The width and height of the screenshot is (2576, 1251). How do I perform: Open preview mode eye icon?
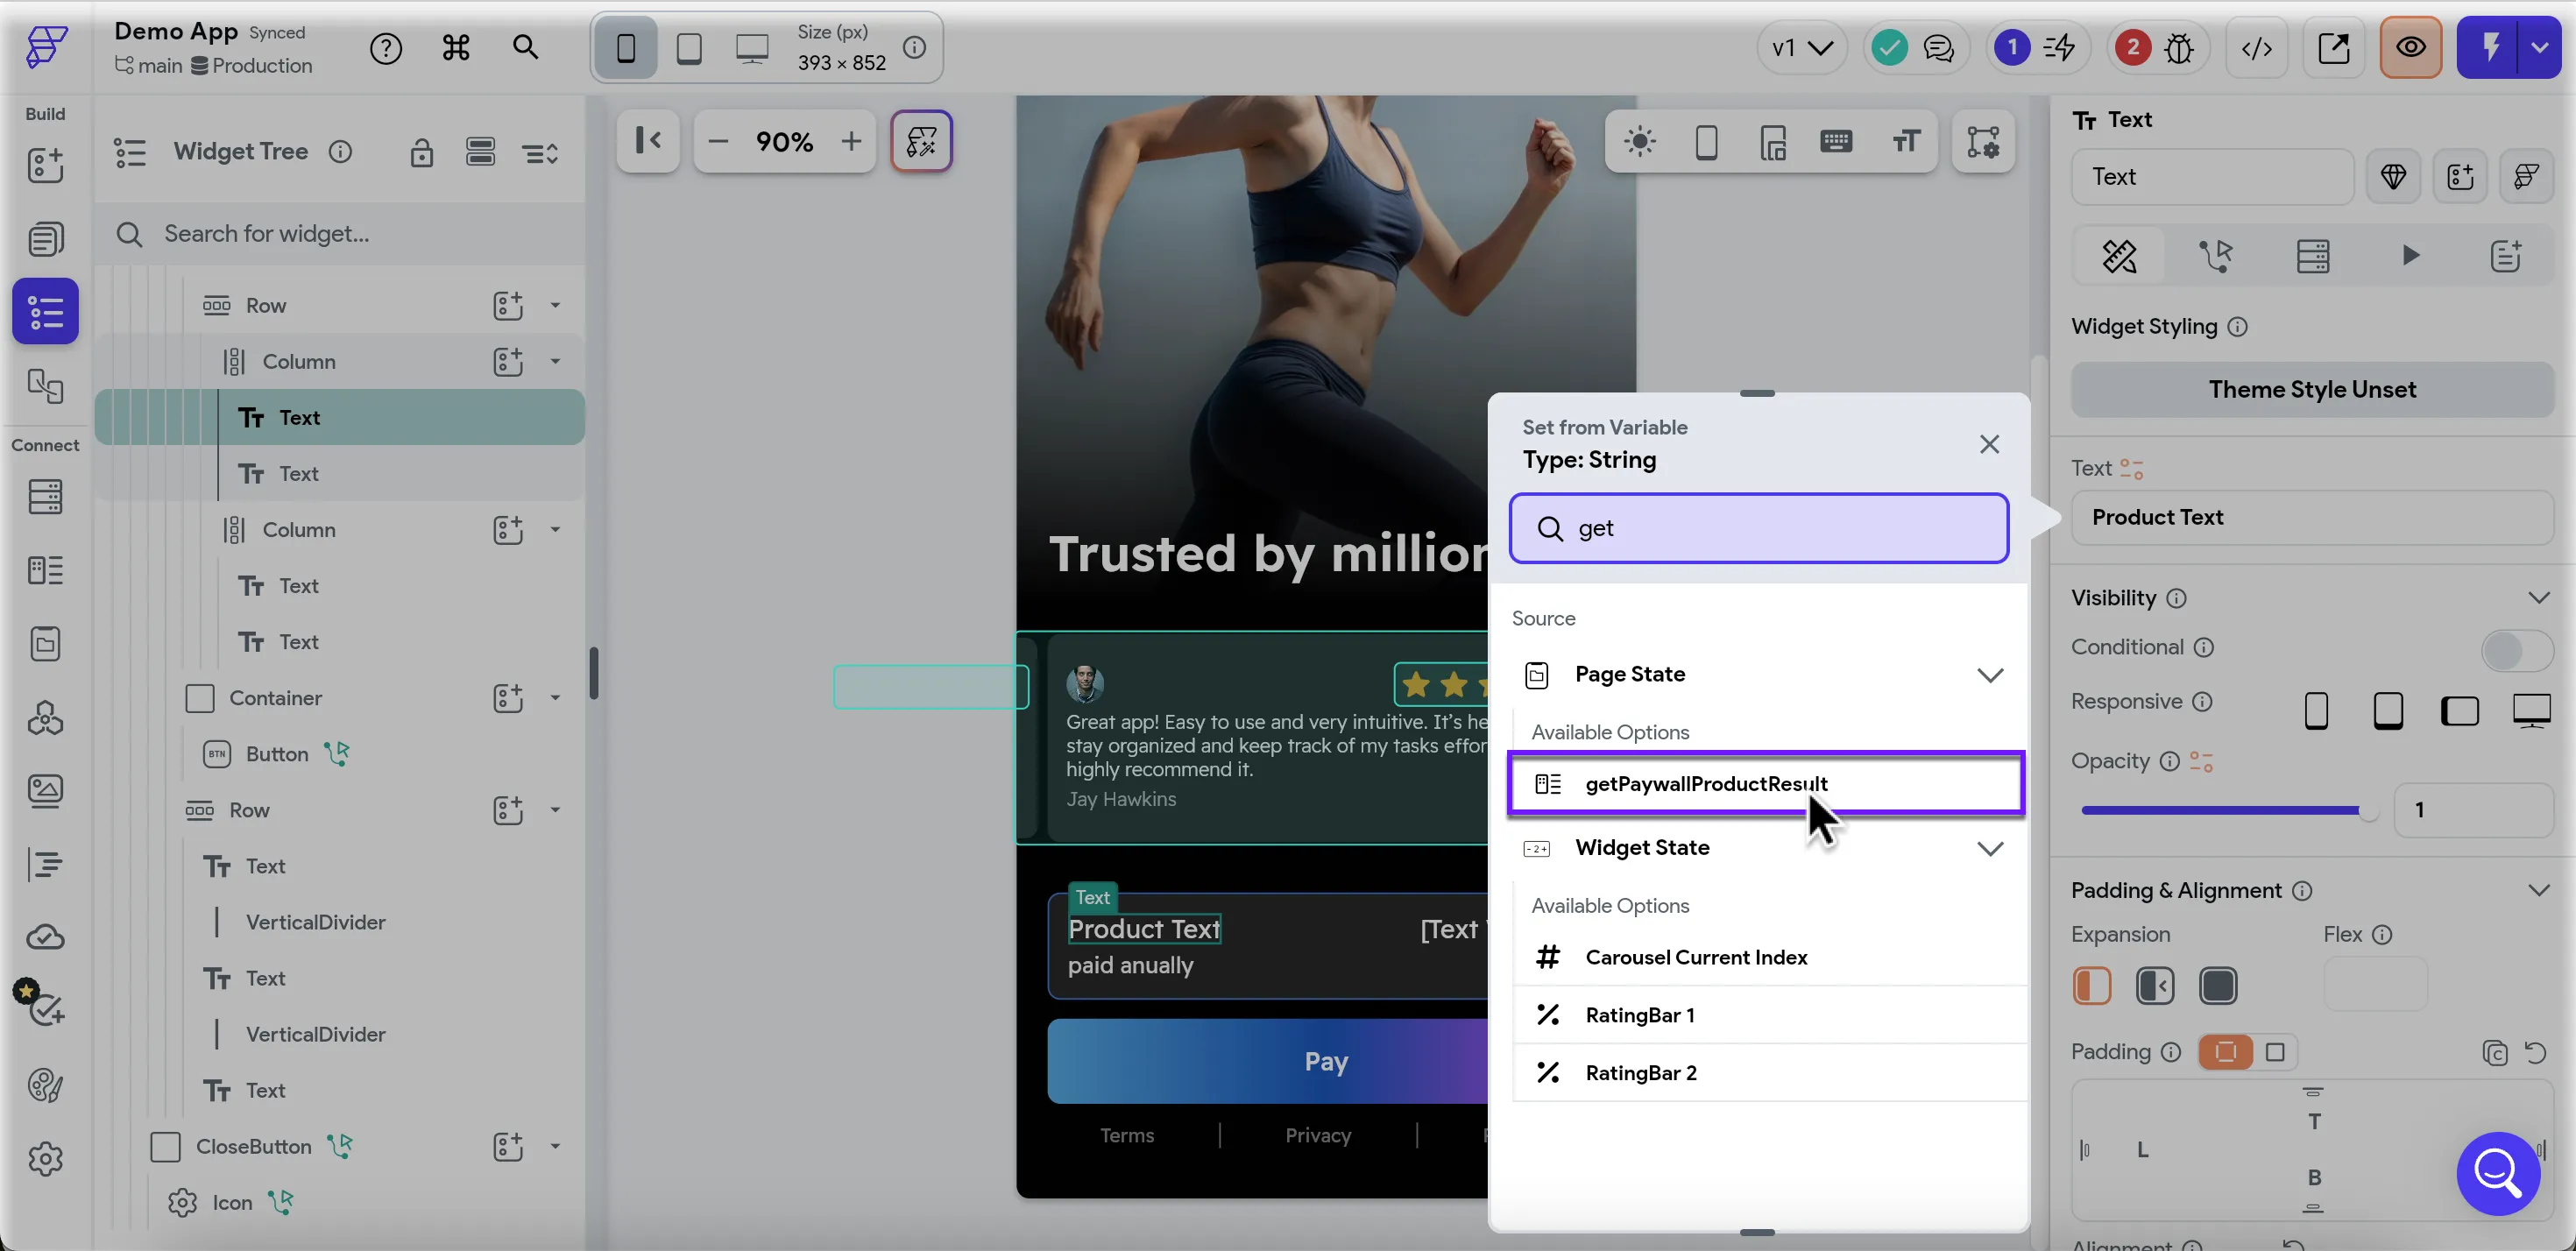pyautogui.click(x=2410, y=47)
